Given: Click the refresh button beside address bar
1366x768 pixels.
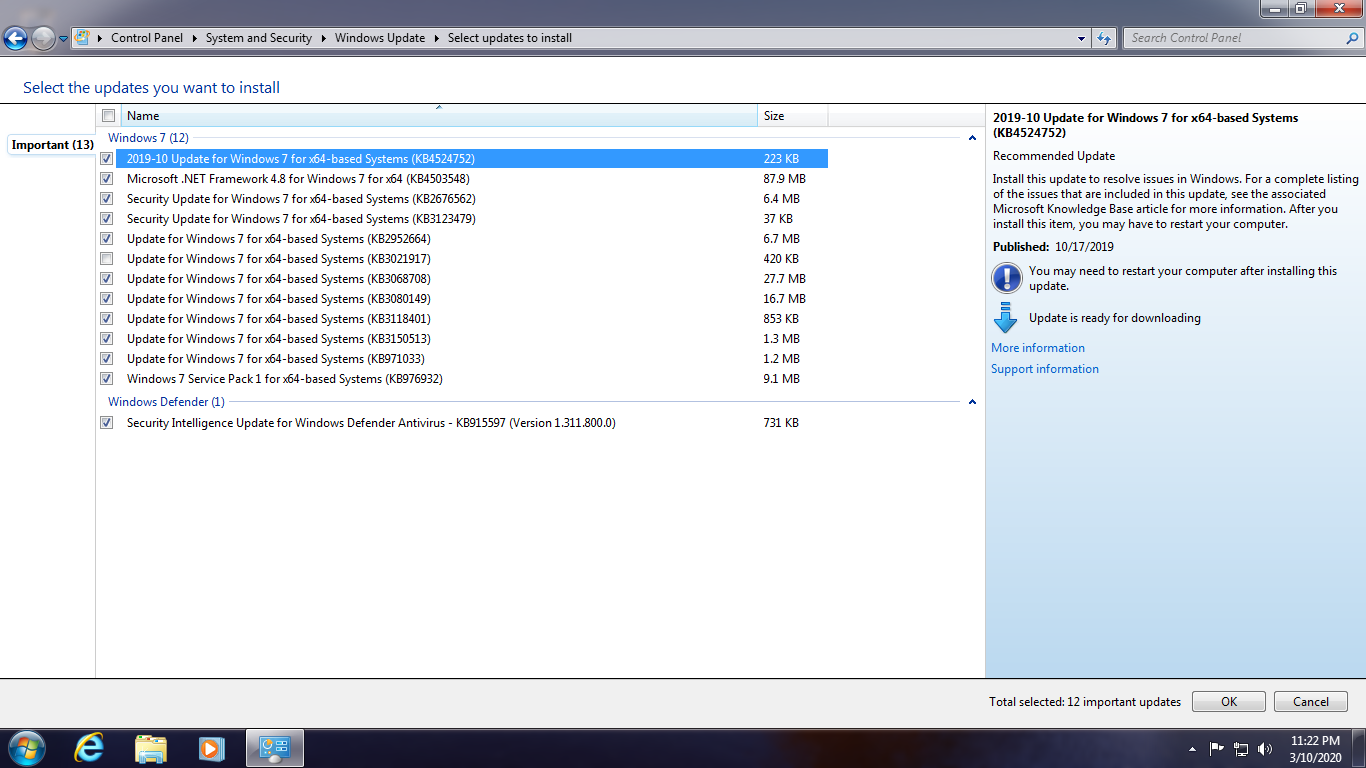Looking at the screenshot, I should [x=1104, y=38].
